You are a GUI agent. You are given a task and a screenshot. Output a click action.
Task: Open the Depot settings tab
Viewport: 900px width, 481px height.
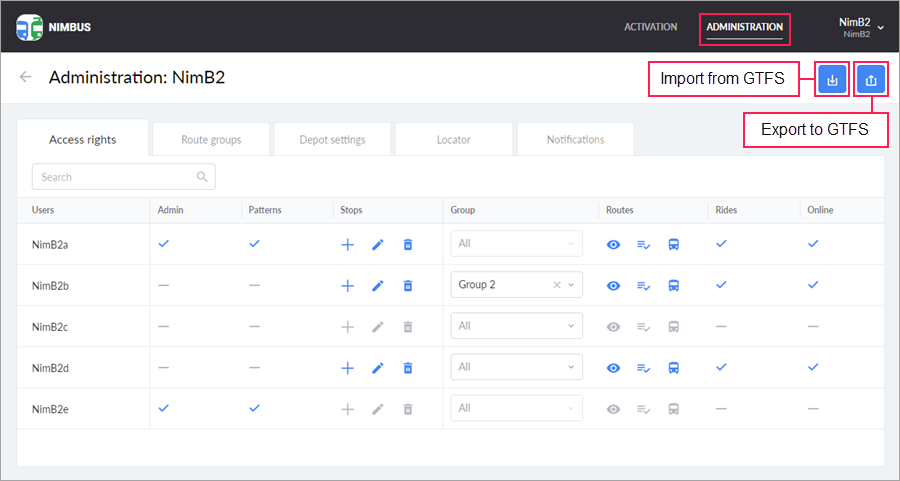coord(332,140)
